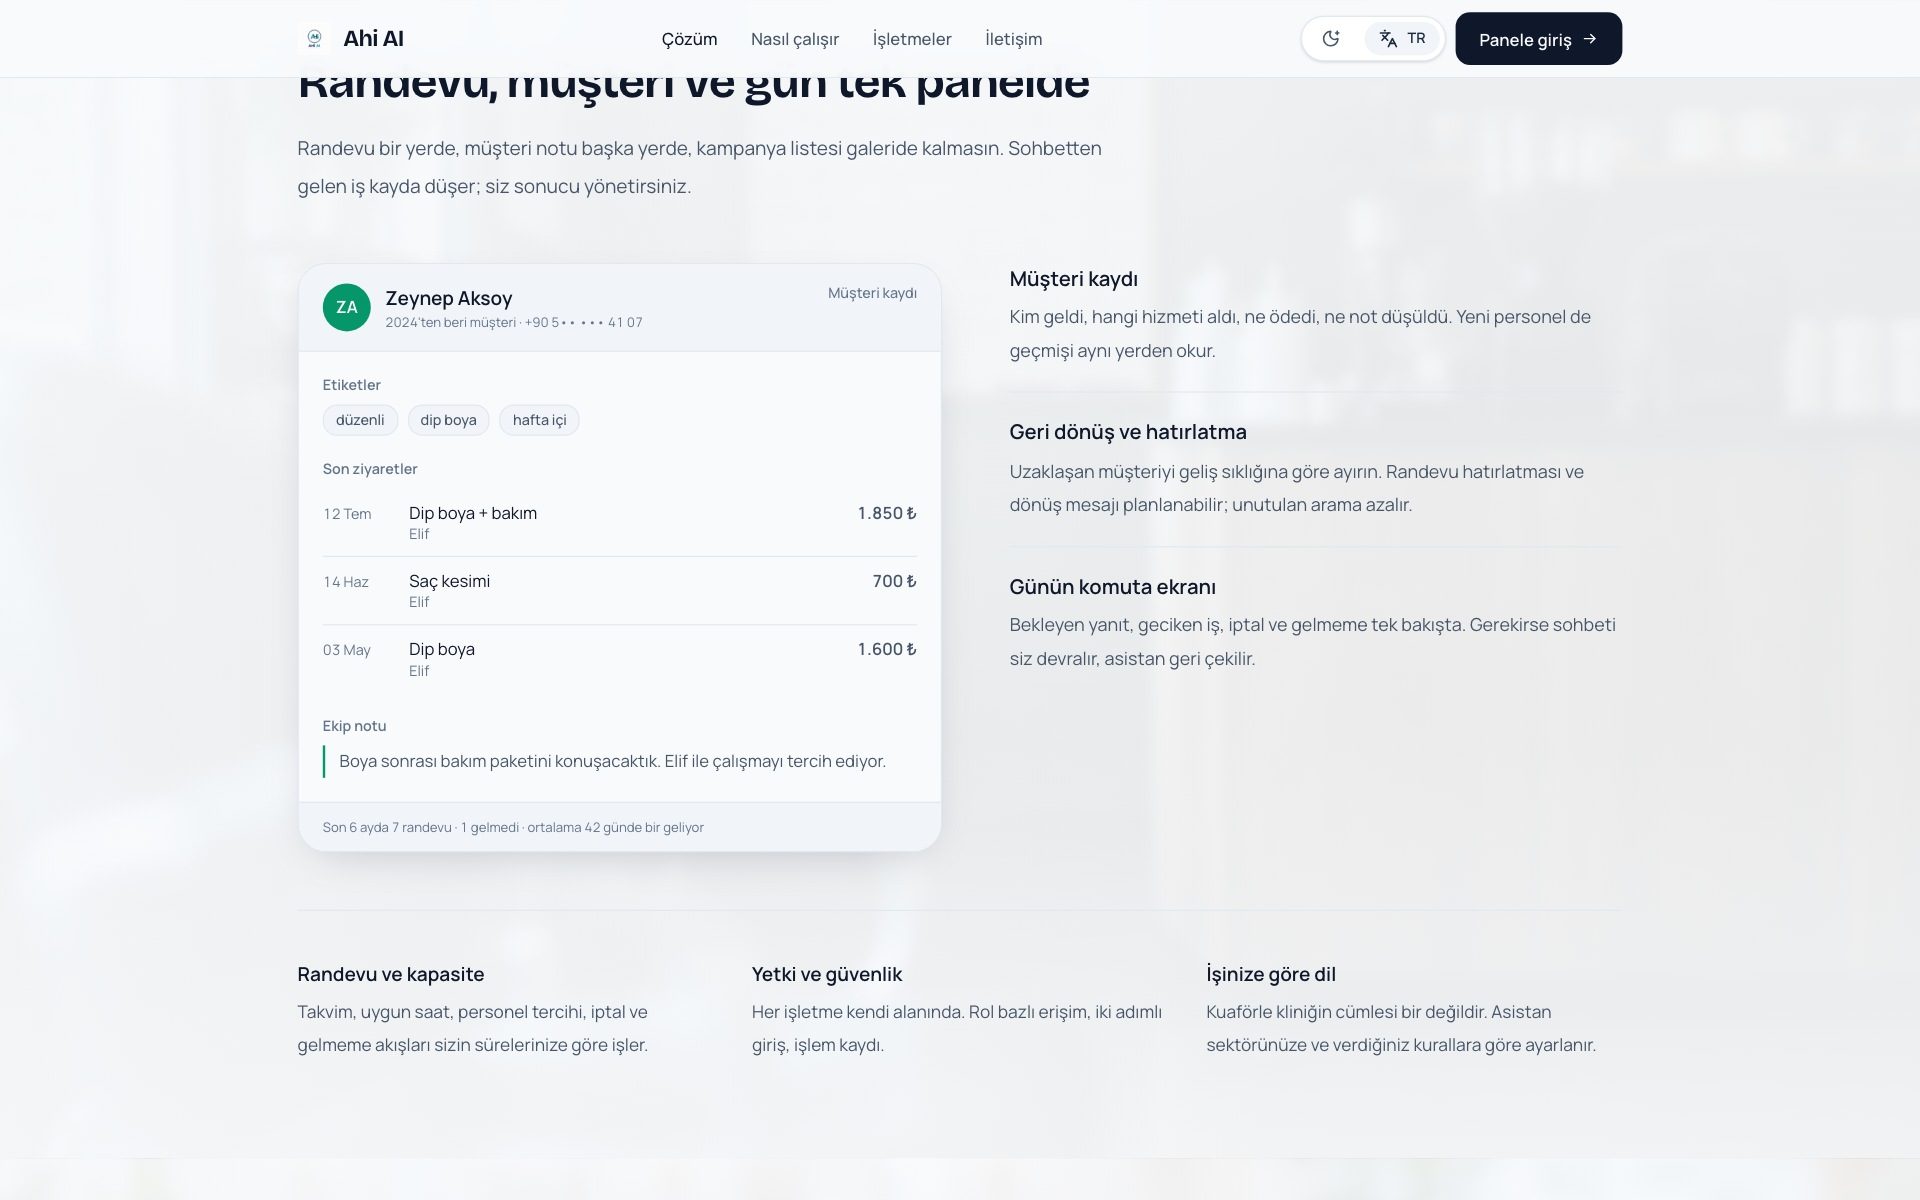Open the Çözüm menu item

tap(689, 39)
